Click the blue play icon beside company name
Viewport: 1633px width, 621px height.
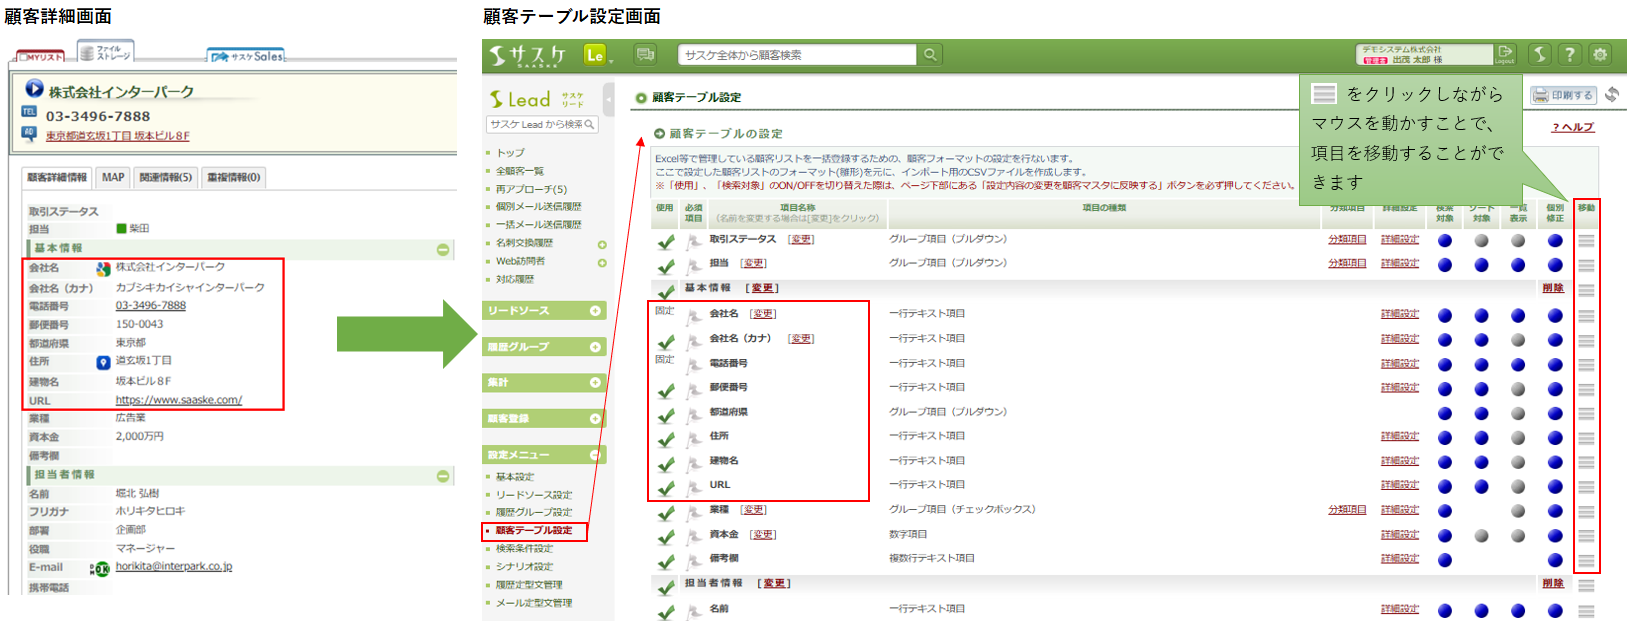[x=34, y=89]
